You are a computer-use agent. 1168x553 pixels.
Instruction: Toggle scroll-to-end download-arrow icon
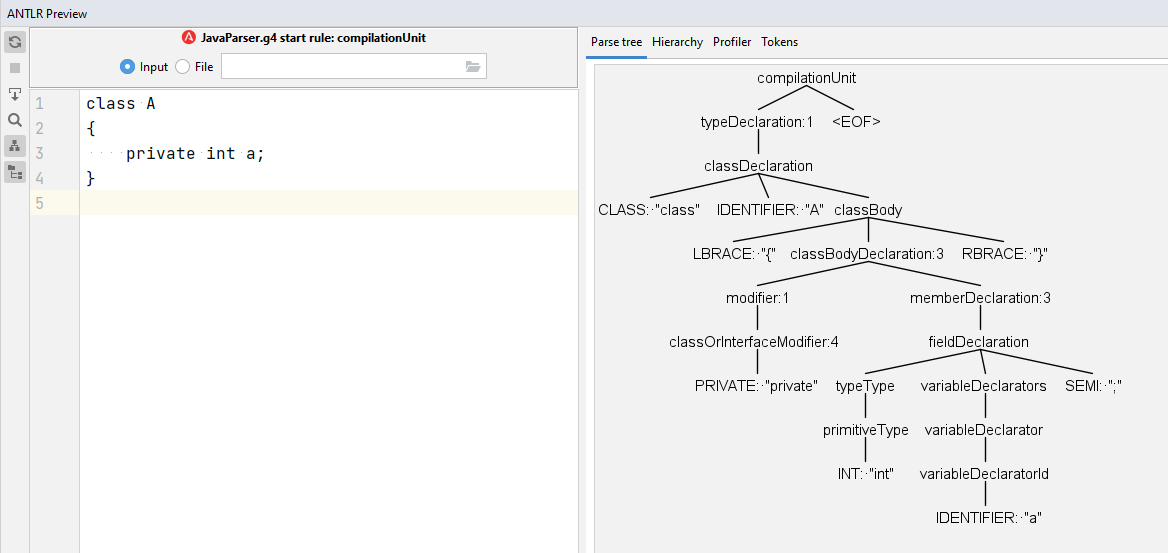[15, 94]
